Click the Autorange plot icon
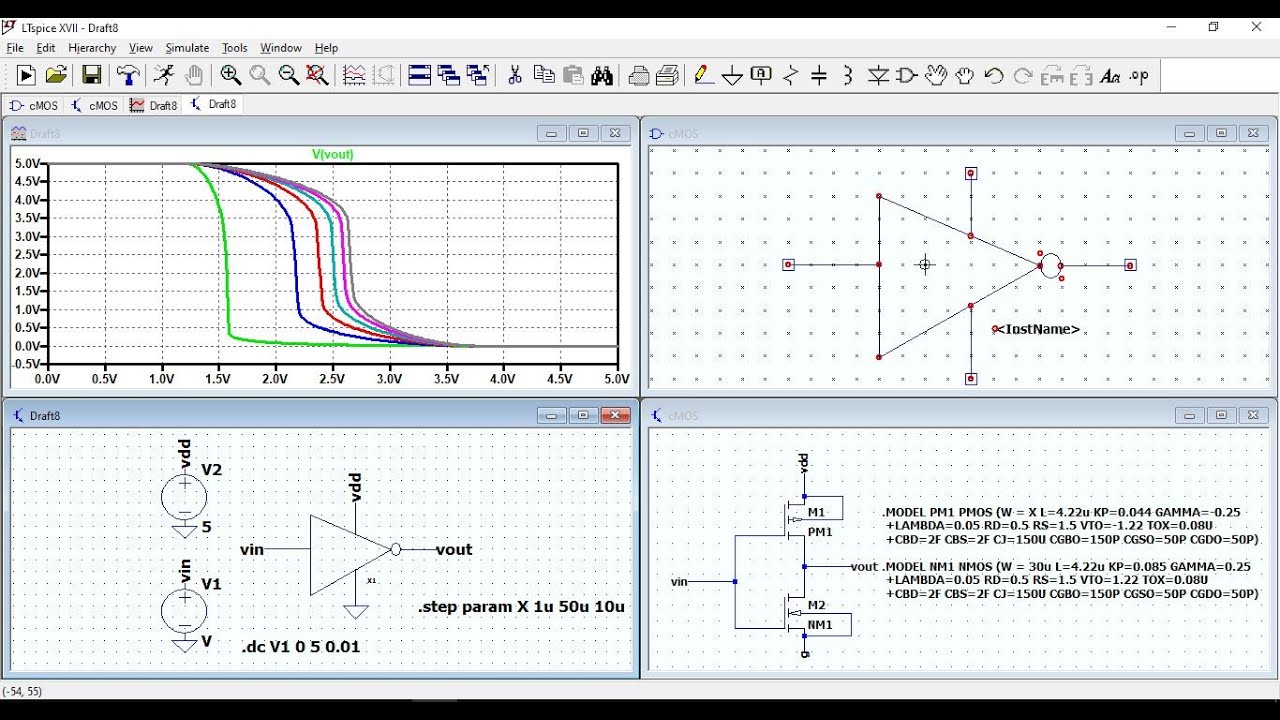The height and width of the screenshot is (720, 1280). tap(354, 75)
